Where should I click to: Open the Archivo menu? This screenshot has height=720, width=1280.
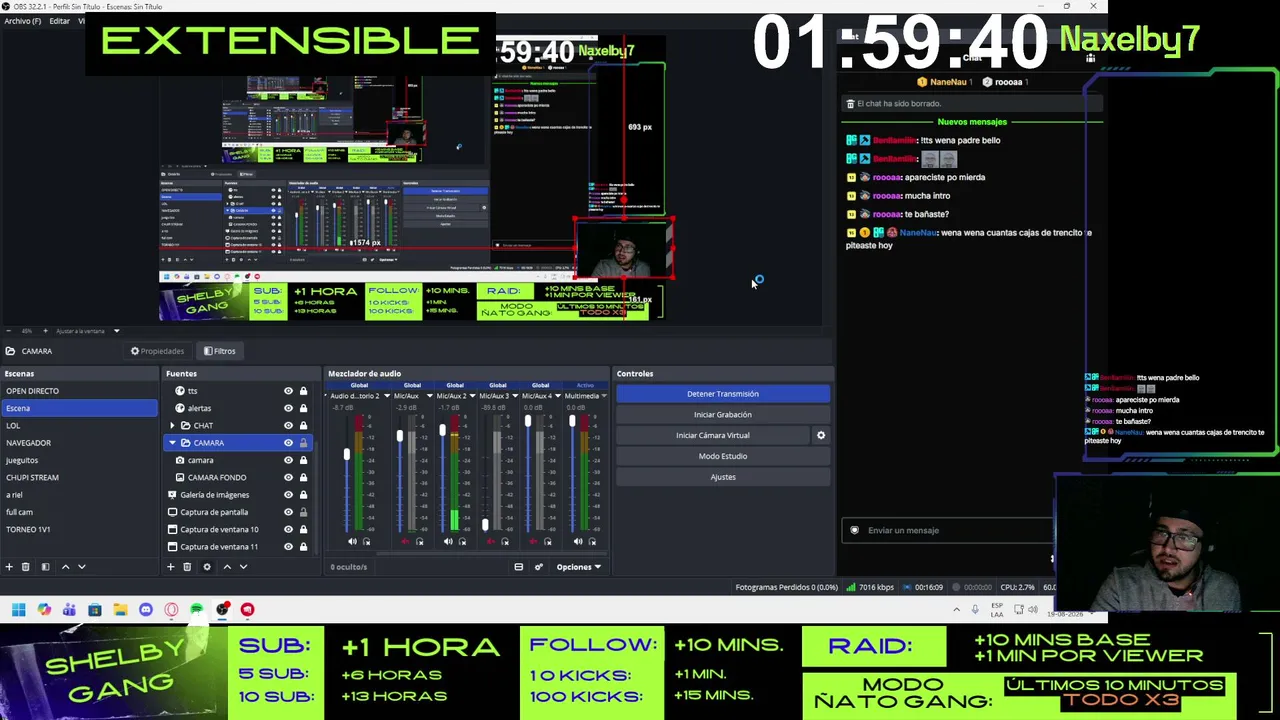coord(22,21)
